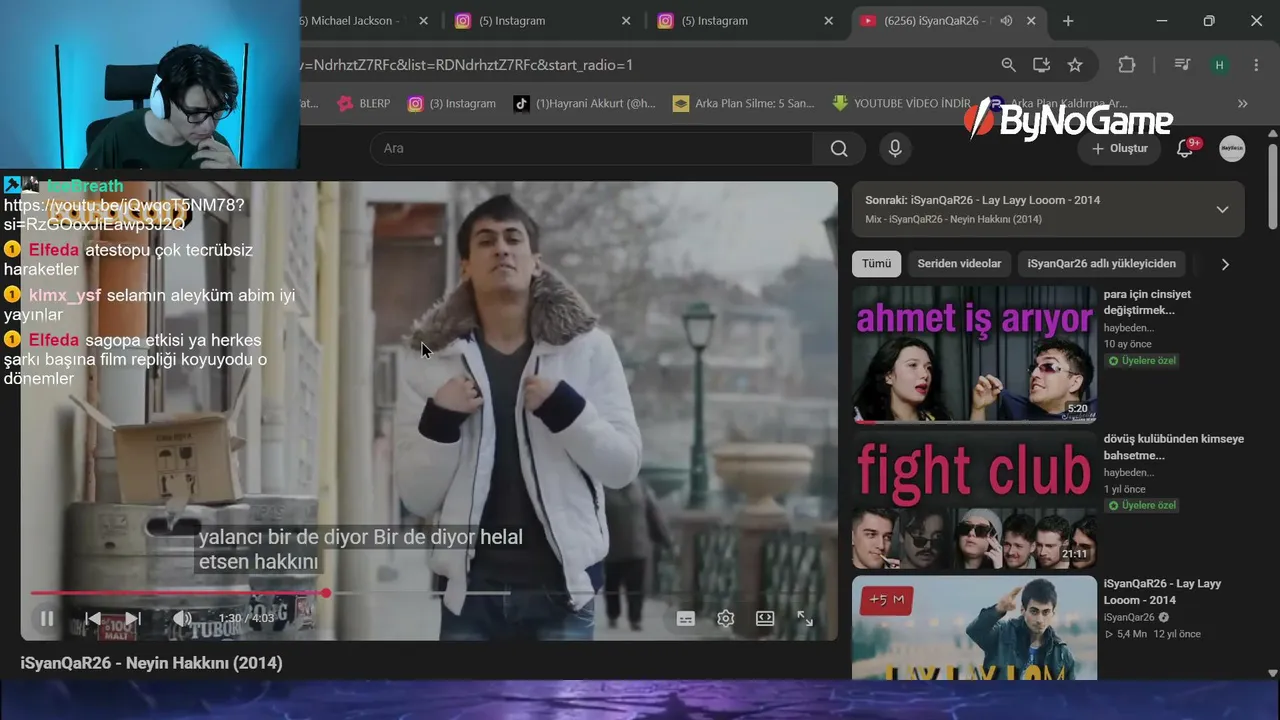This screenshot has width=1280, height=720.
Task: Open YouTube notifications bell
Action: (x=1186, y=148)
